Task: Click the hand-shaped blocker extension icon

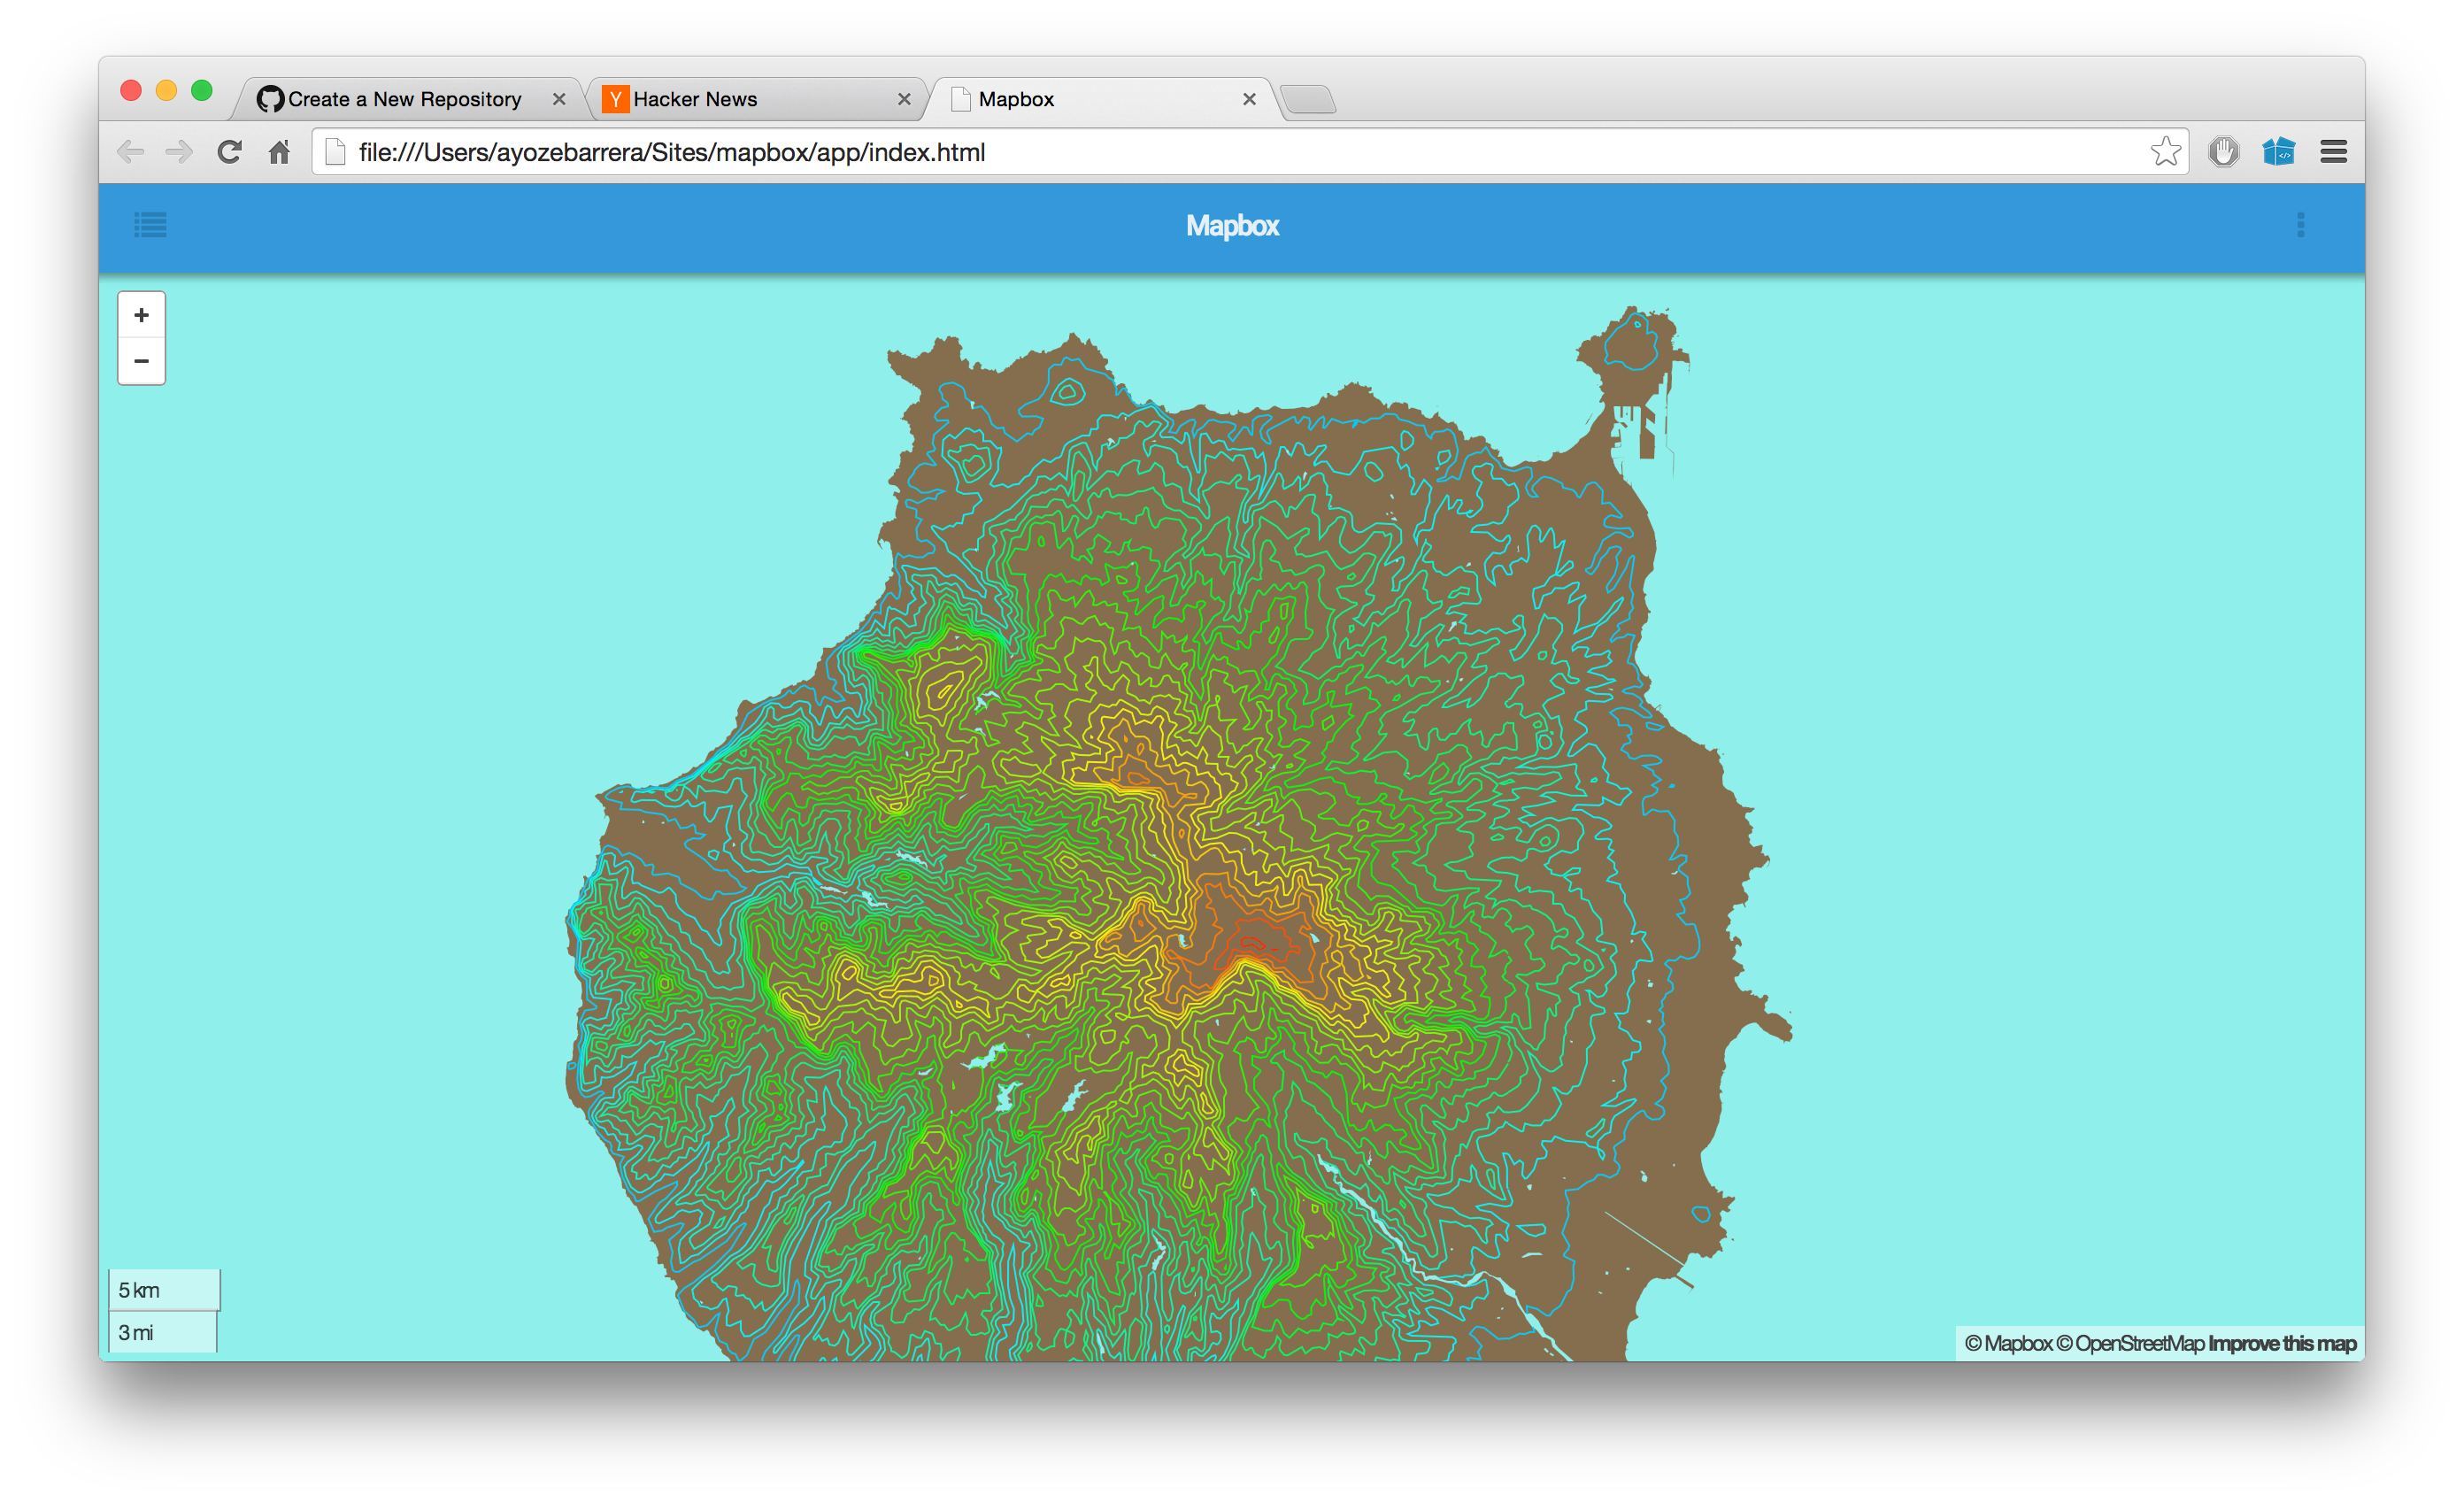Action: click(2223, 152)
